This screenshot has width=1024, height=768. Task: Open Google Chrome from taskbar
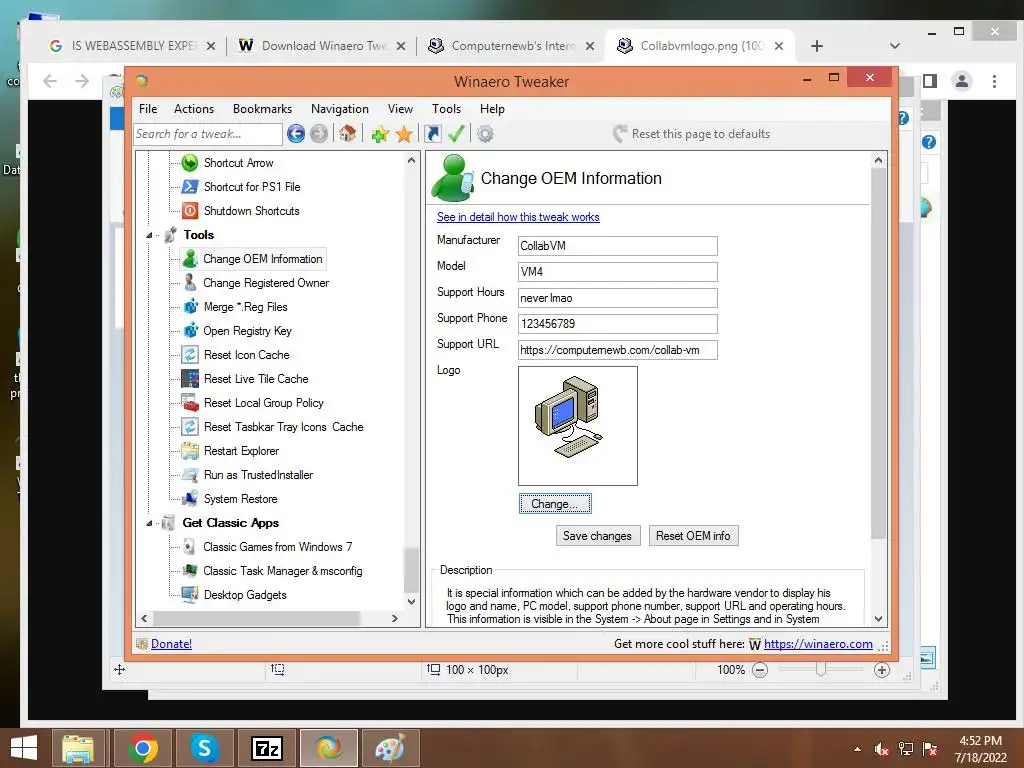(142, 748)
